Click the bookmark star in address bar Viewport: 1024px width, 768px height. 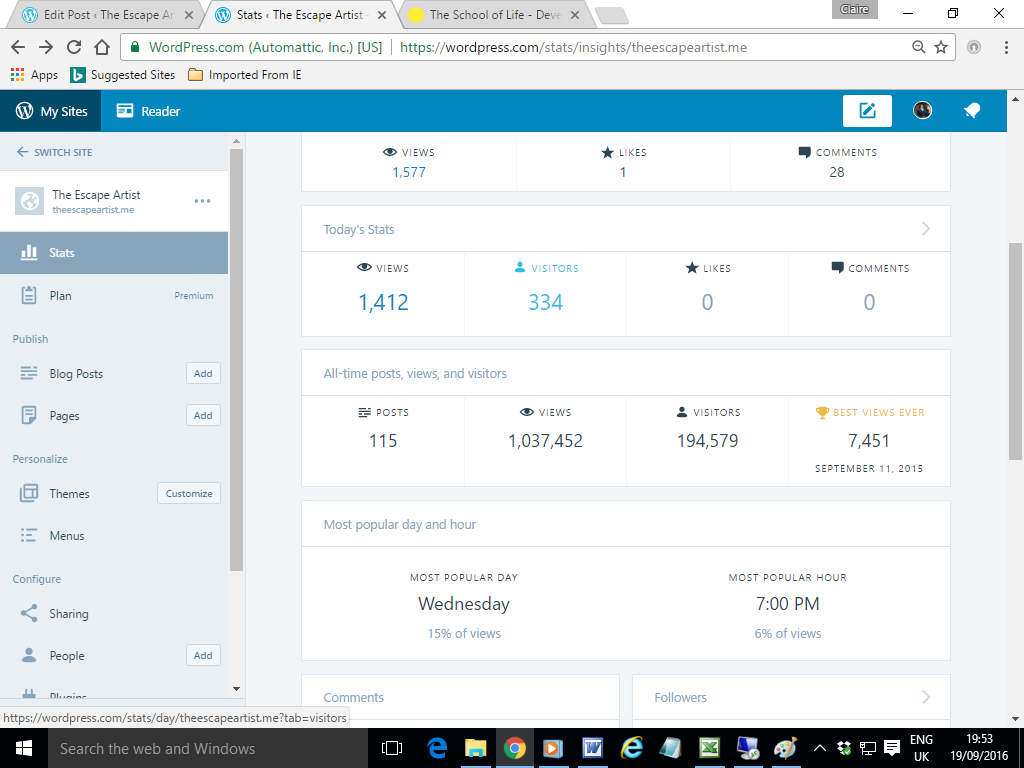940,47
